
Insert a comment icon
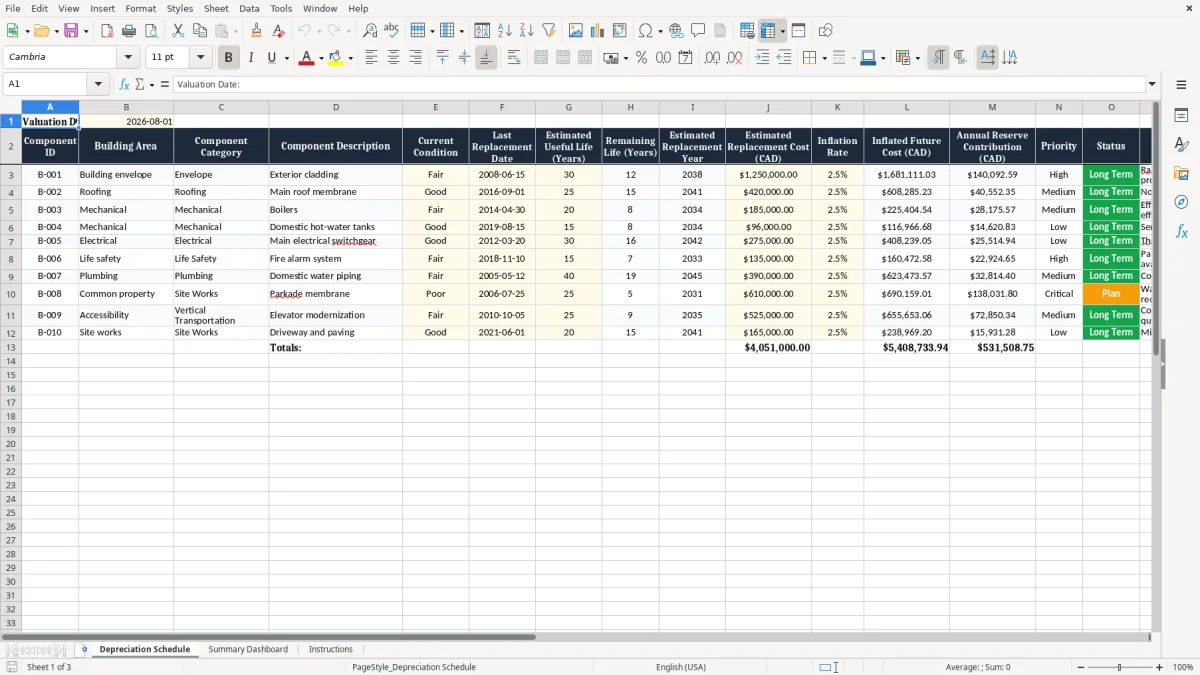click(698, 31)
